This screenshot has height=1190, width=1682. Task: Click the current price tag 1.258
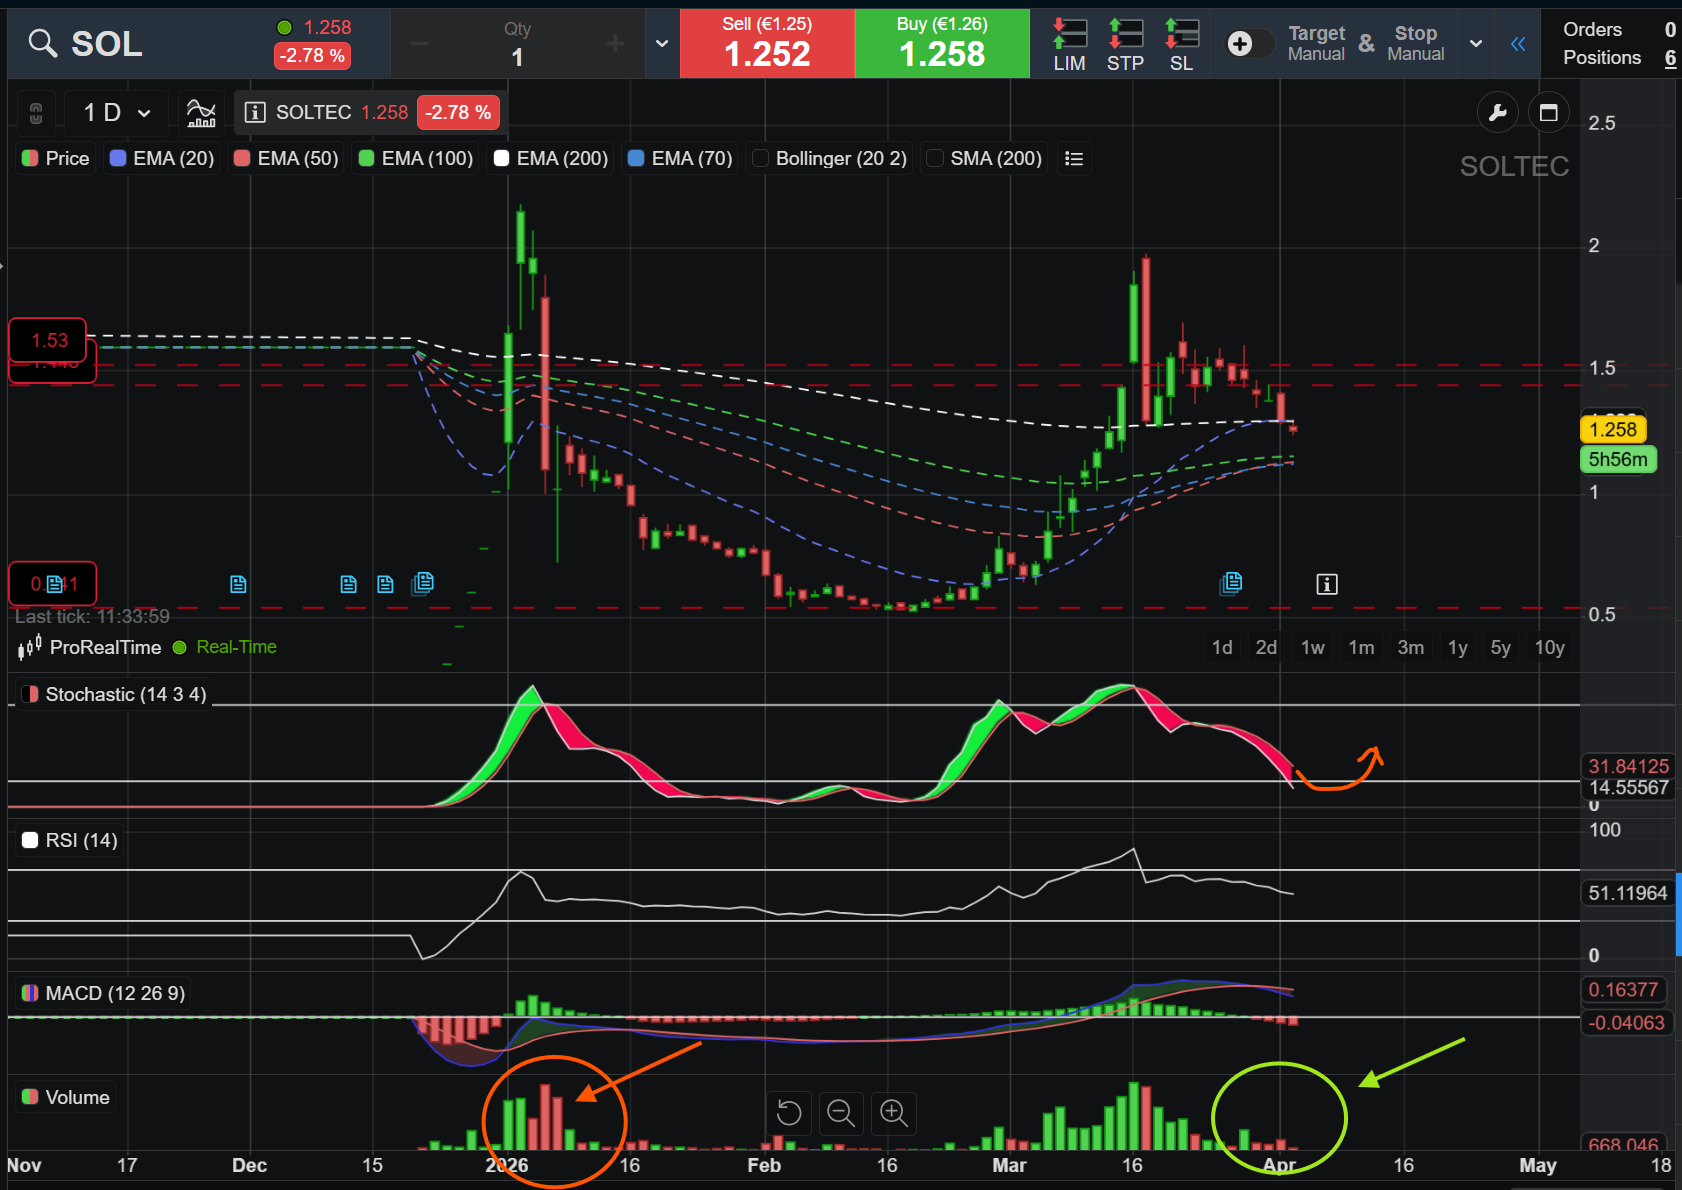click(x=1613, y=430)
